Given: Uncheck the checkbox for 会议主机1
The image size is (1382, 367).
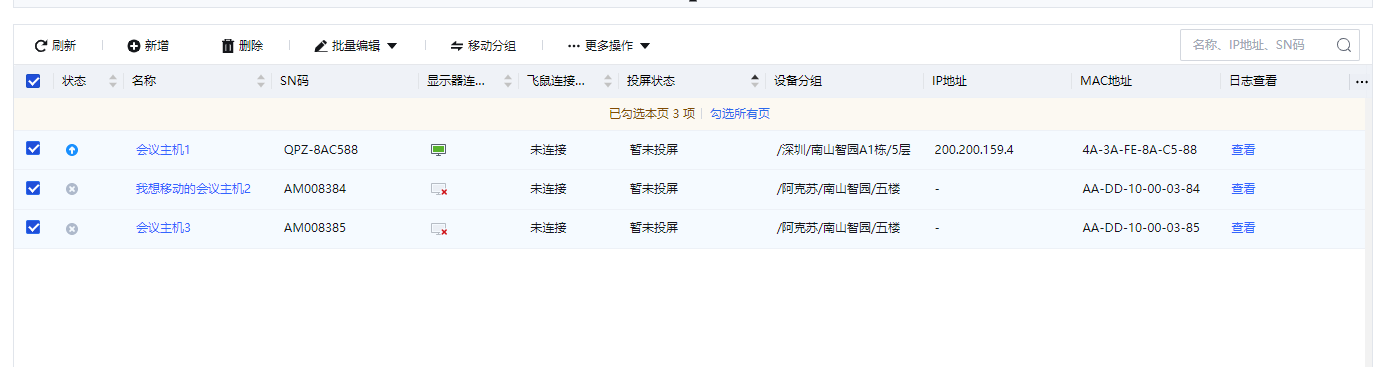Looking at the screenshot, I should tap(33, 149).
